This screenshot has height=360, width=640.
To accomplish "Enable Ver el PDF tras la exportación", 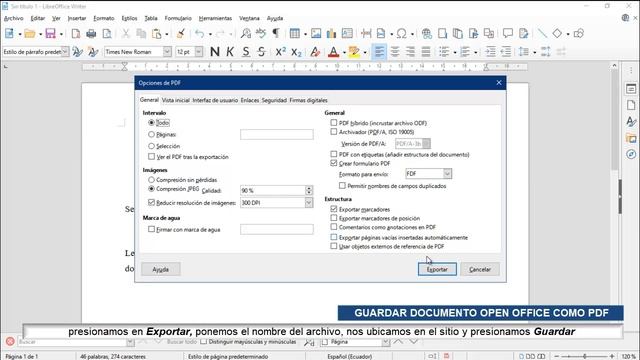I will pyautogui.click(x=151, y=156).
